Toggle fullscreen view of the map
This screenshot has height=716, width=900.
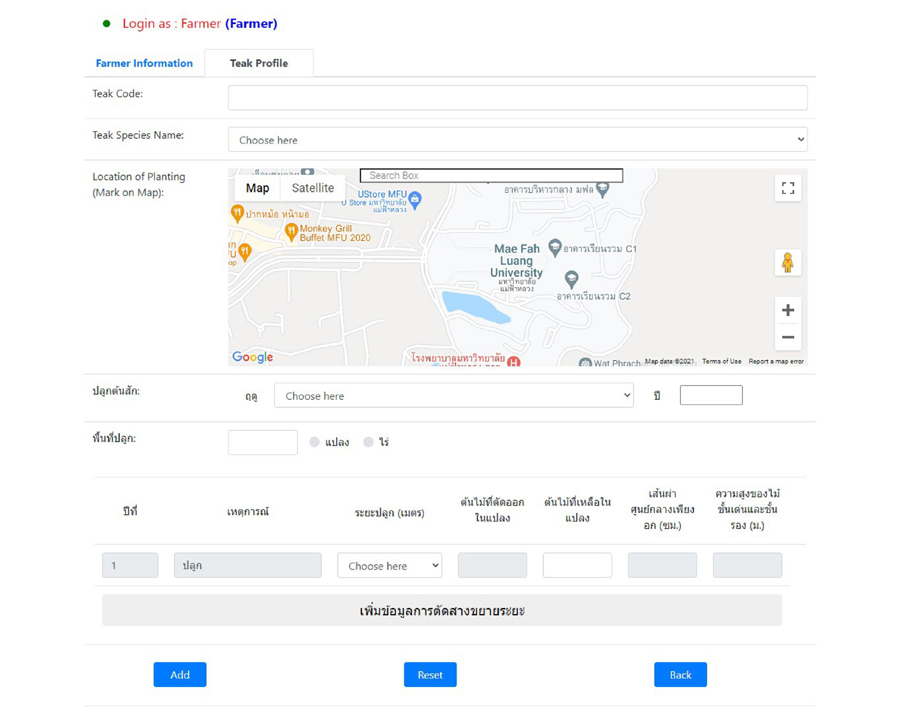[788, 188]
